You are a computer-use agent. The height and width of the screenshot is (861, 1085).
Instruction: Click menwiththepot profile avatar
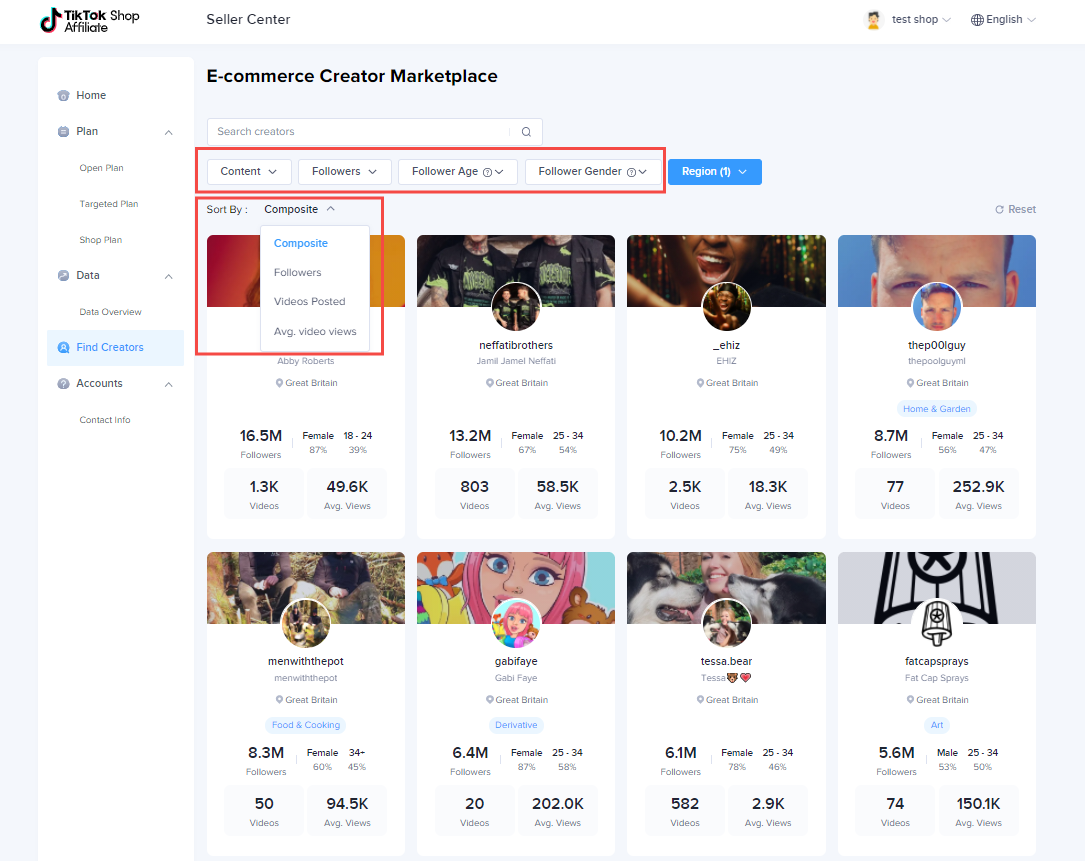(306, 624)
